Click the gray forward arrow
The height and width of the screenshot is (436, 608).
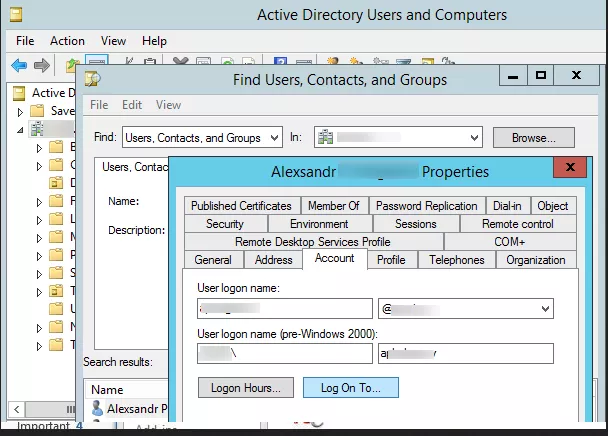[41, 65]
